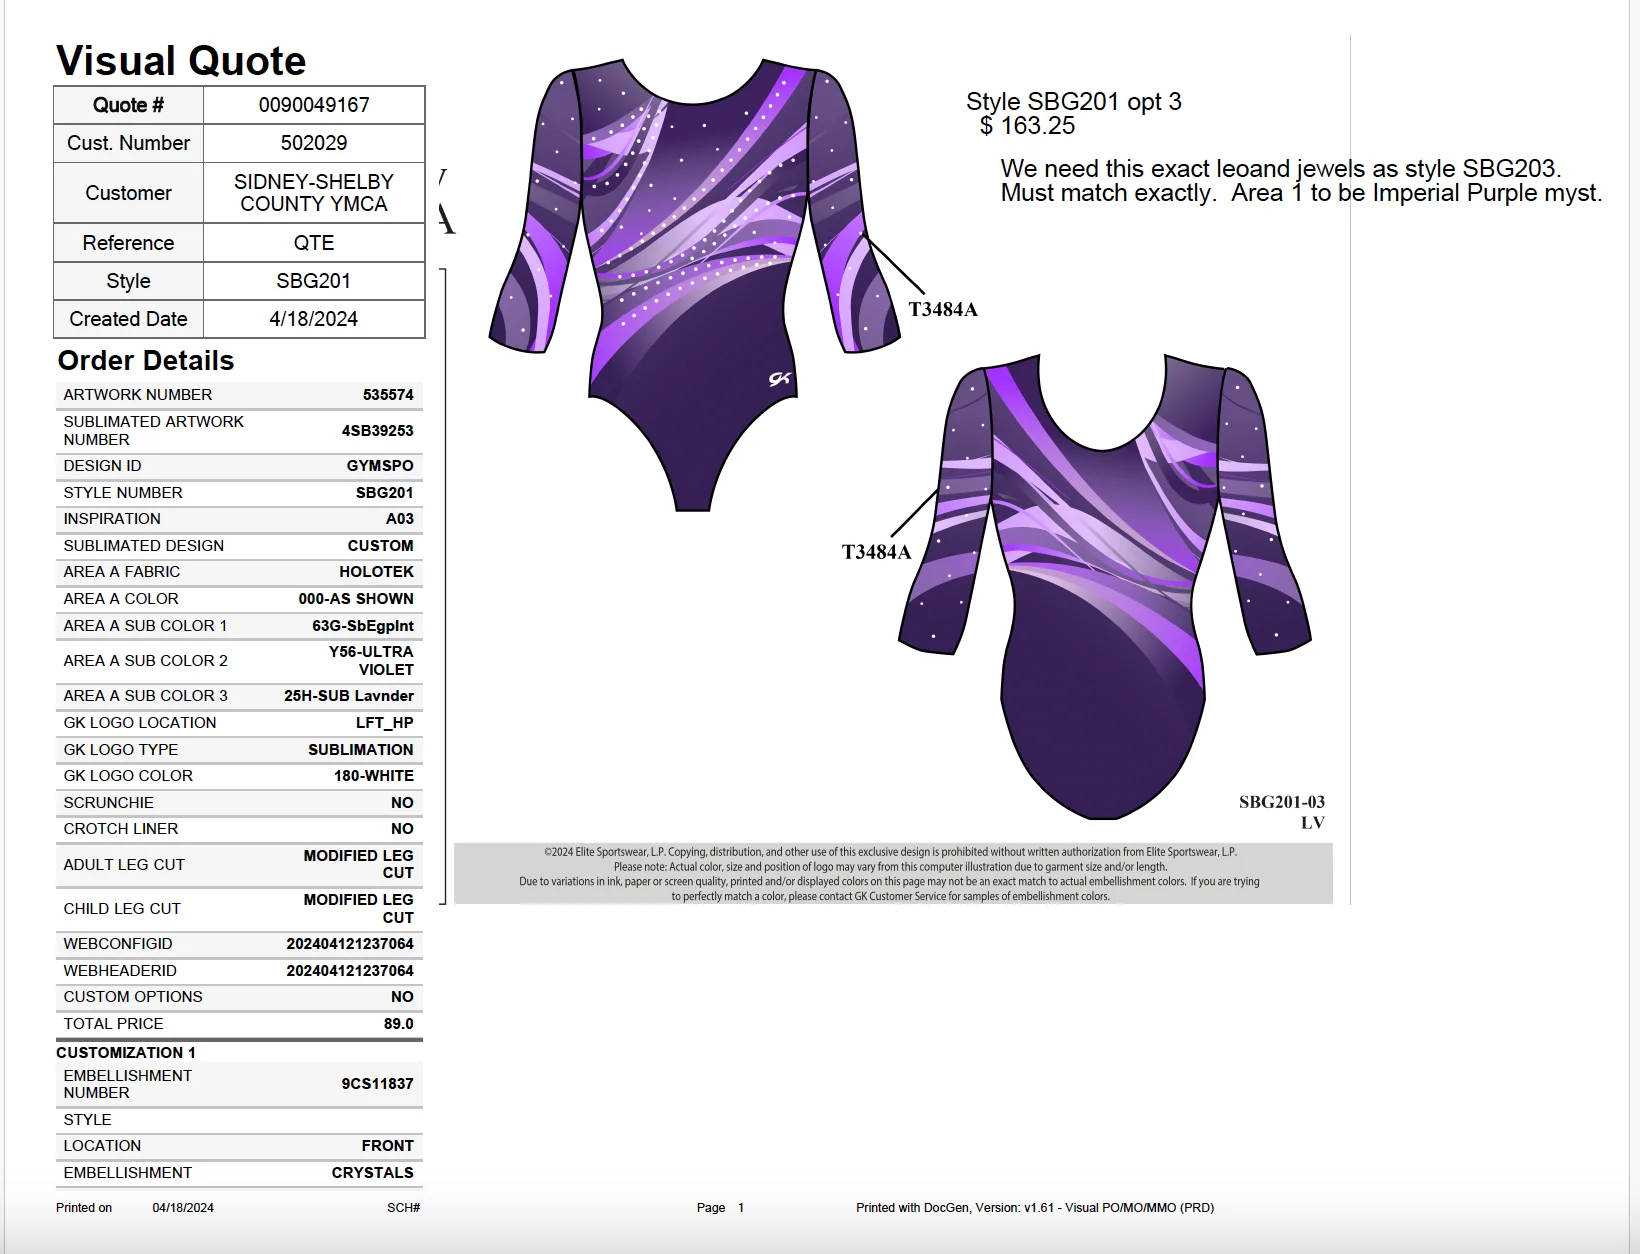Click the DocGen version footer text
The image size is (1640, 1254).
click(1035, 1208)
